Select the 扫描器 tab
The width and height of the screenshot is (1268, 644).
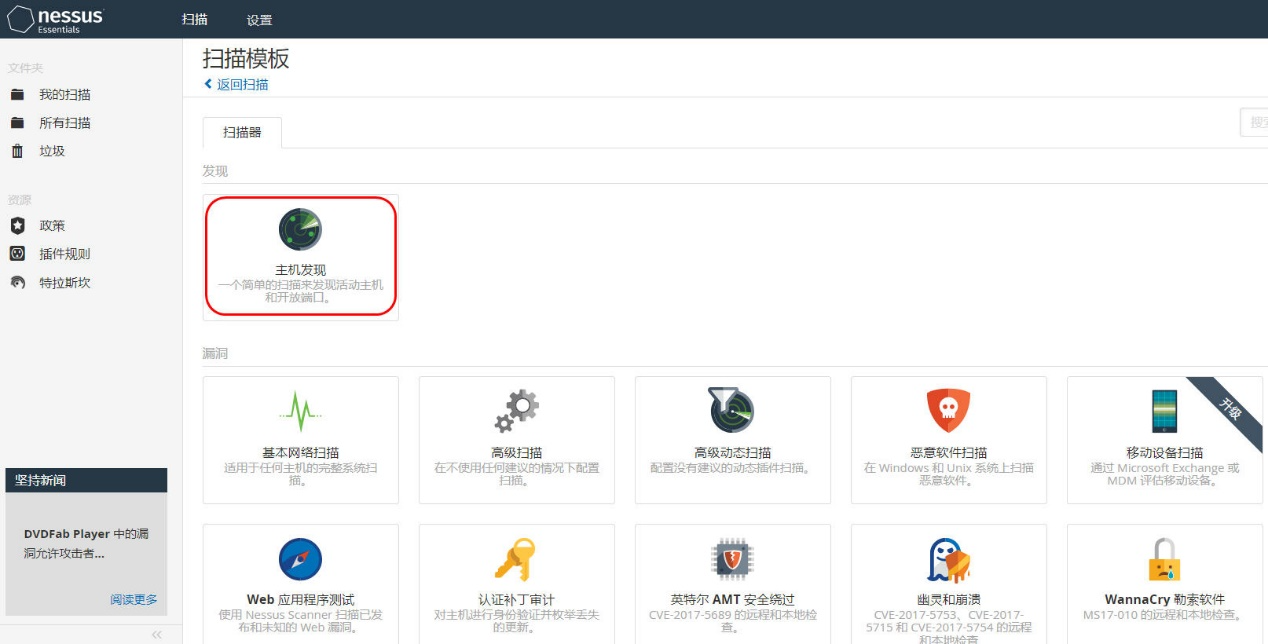click(x=242, y=132)
